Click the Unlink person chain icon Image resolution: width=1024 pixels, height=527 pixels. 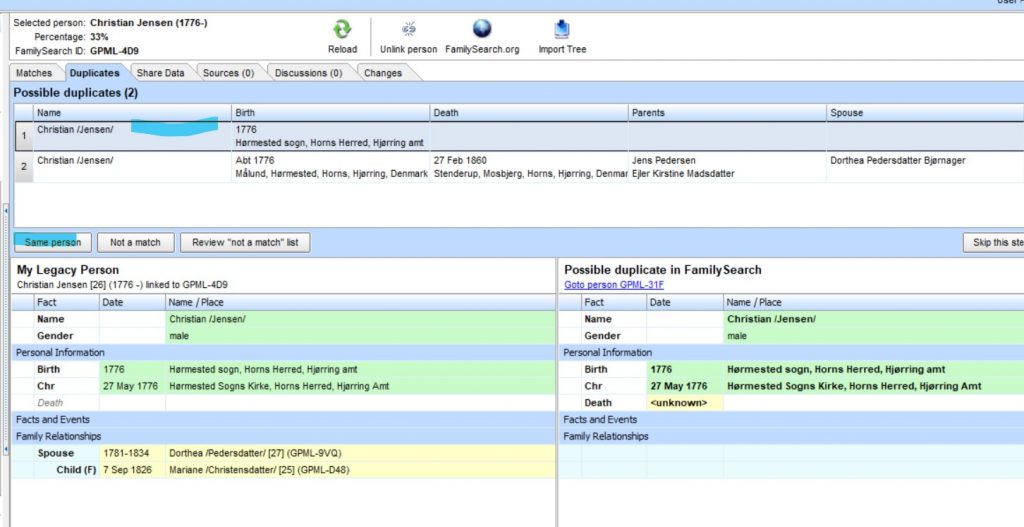coord(409,29)
